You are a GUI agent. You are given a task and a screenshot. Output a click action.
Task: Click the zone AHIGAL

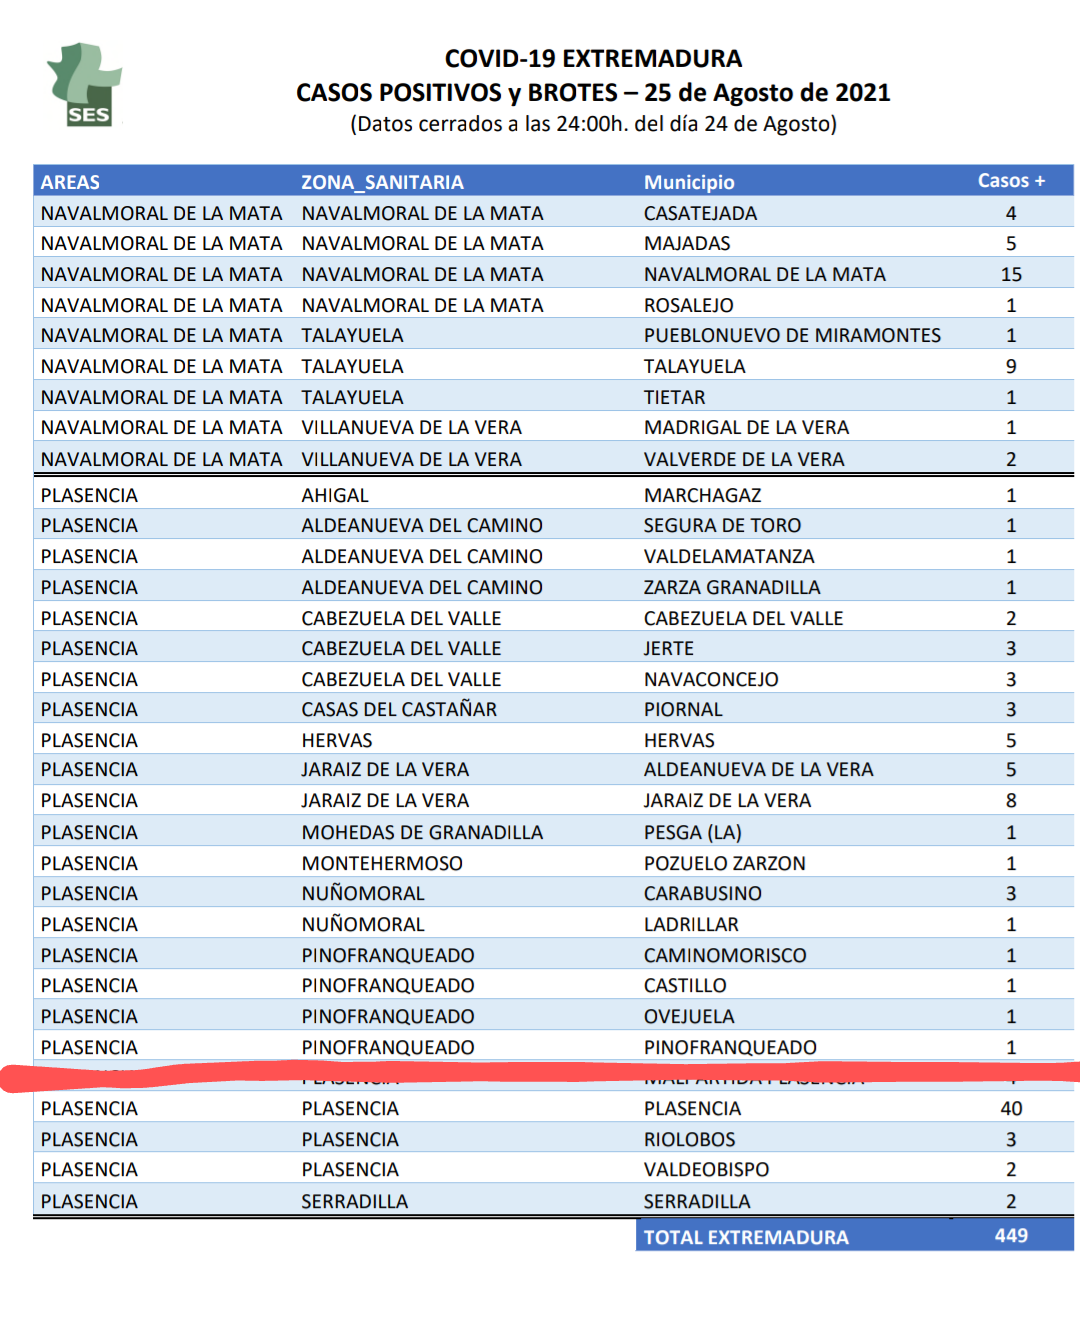pyautogui.click(x=335, y=495)
